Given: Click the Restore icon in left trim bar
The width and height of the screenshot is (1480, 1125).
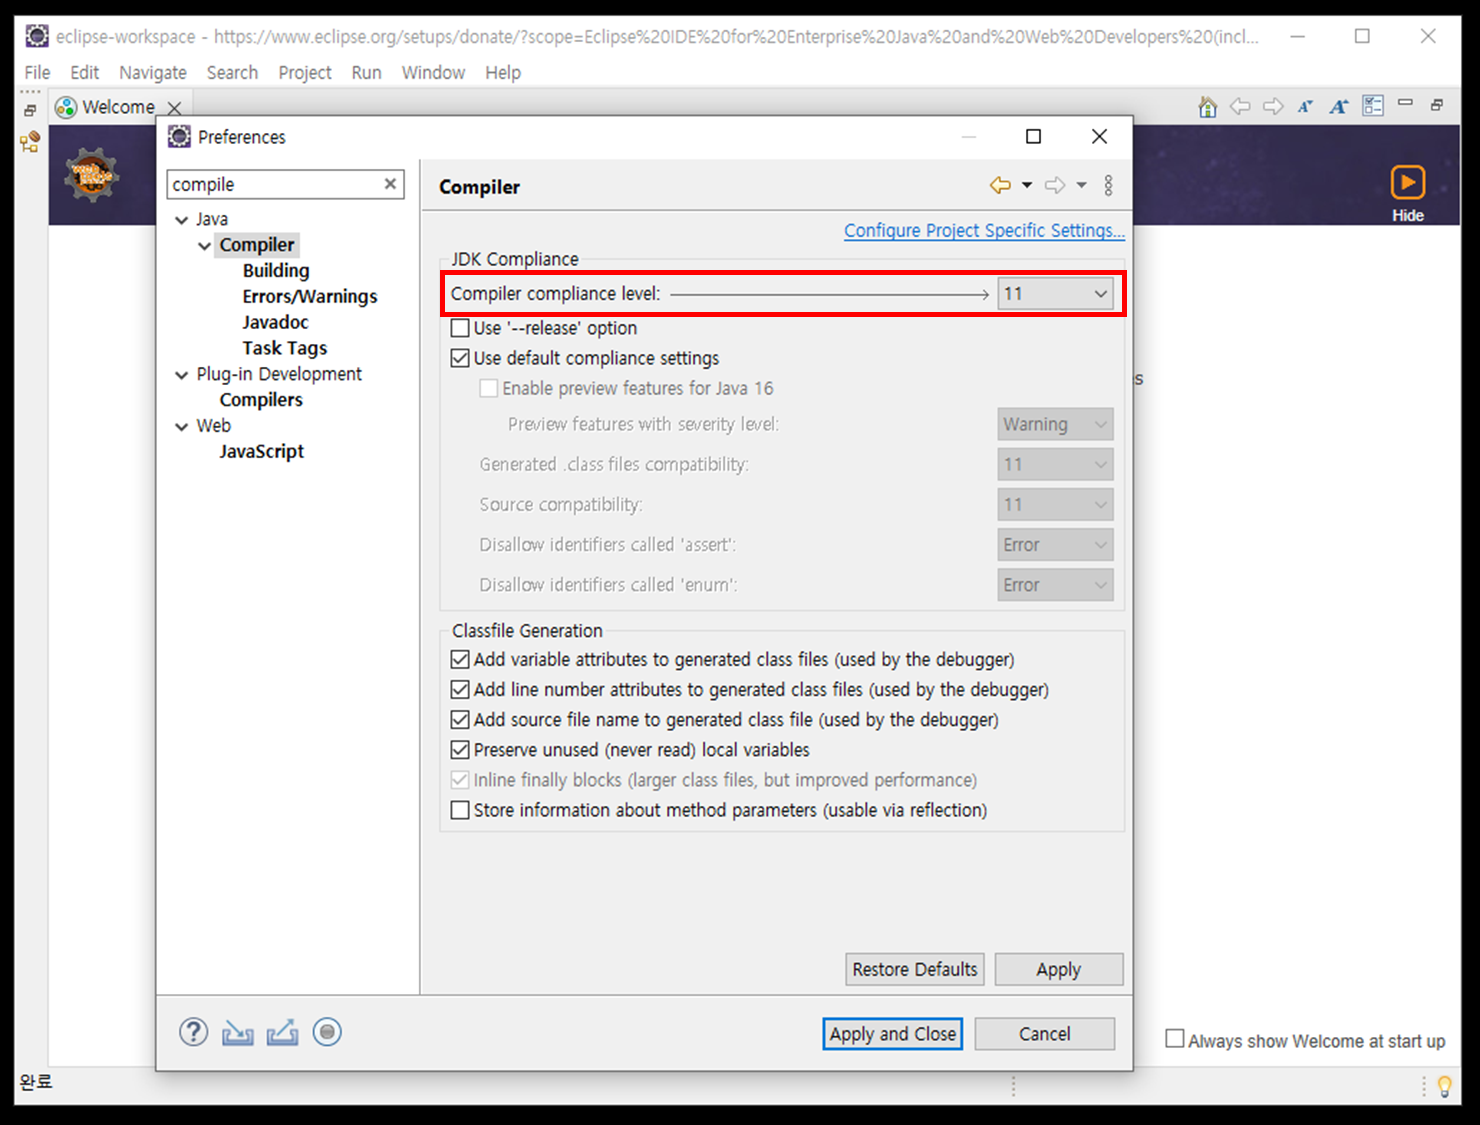Looking at the screenshot, I should pyautogui.click(x=30, y=110).
